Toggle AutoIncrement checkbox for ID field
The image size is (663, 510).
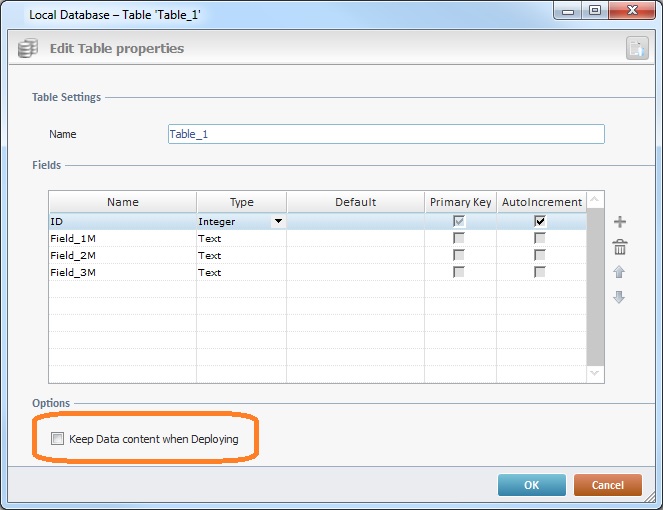click(540, 222)
